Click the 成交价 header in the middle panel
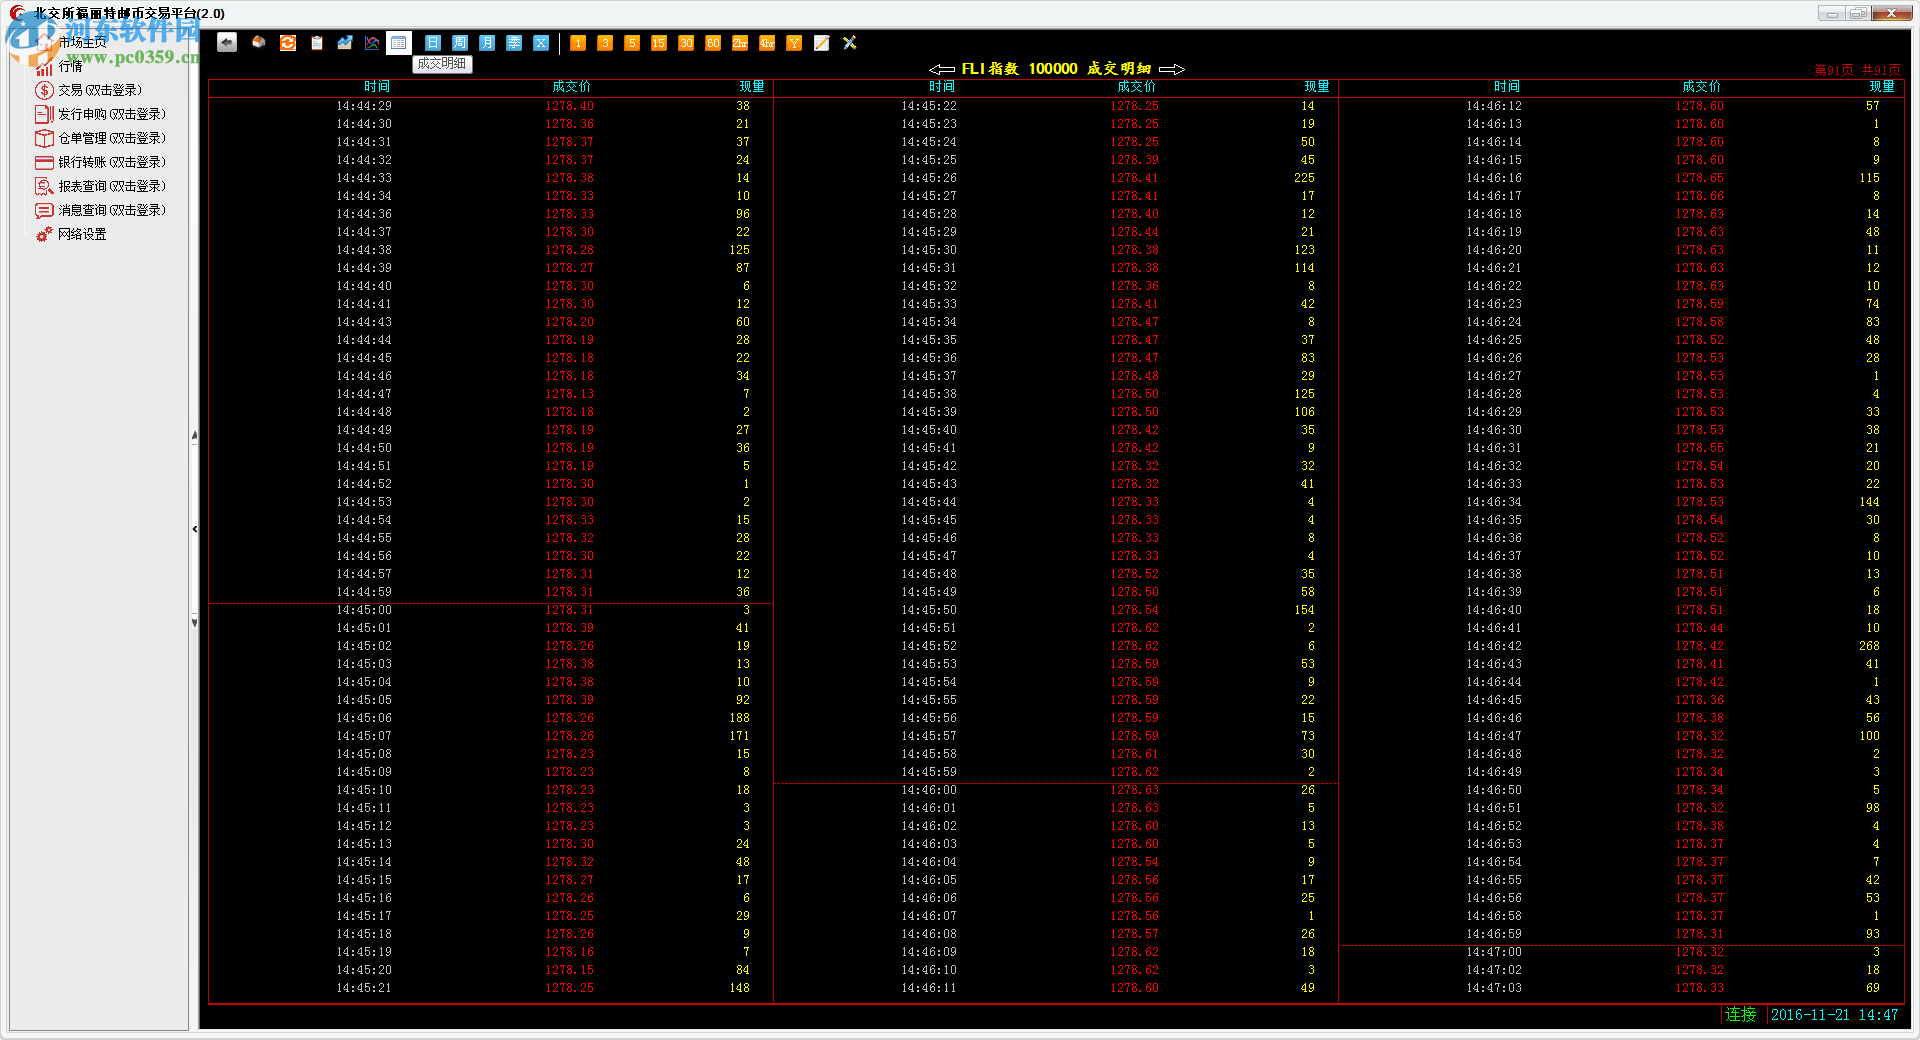 pyautogui.click(x=1137, y=87)
